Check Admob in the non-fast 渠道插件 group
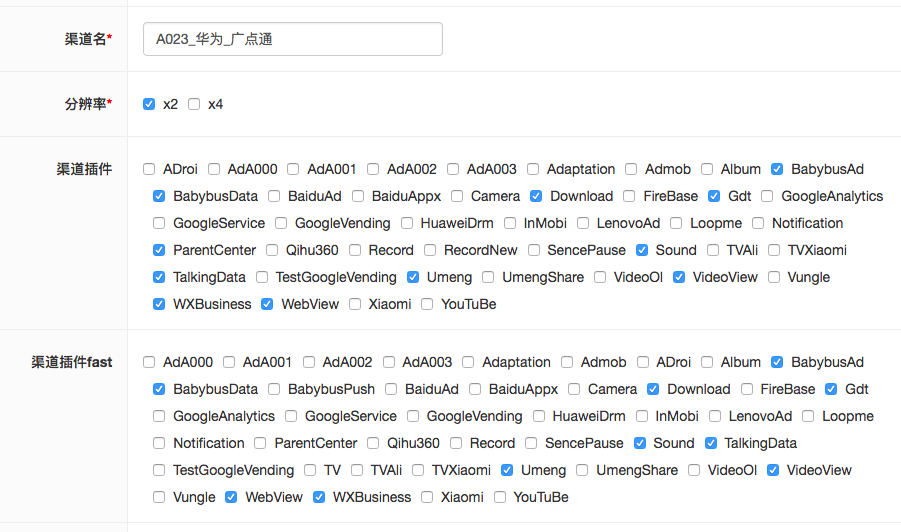Image resolution: width=901 pixels, height=532 pixels. pos(631,169)
